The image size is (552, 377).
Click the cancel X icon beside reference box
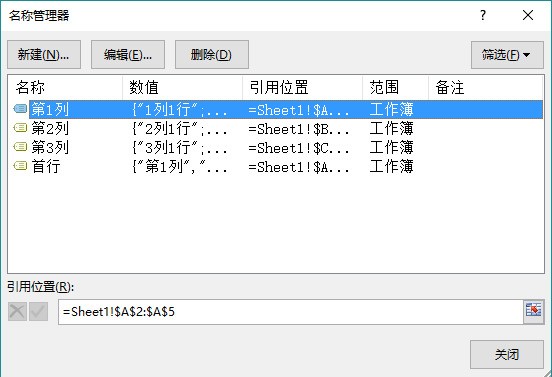point(17,312)
